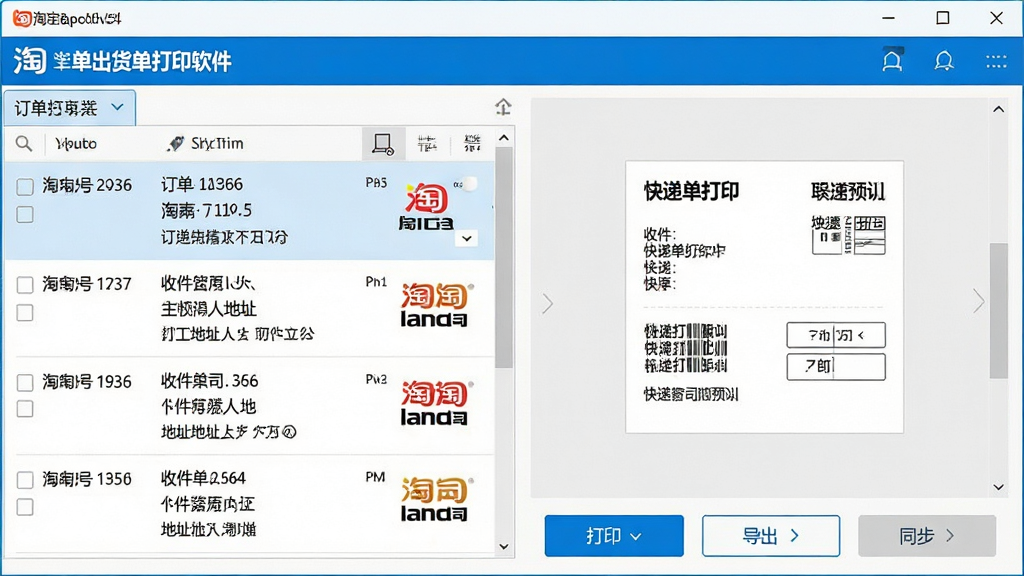
Task: Click the app icon in the title bar
Action: [x=22, y=18]
